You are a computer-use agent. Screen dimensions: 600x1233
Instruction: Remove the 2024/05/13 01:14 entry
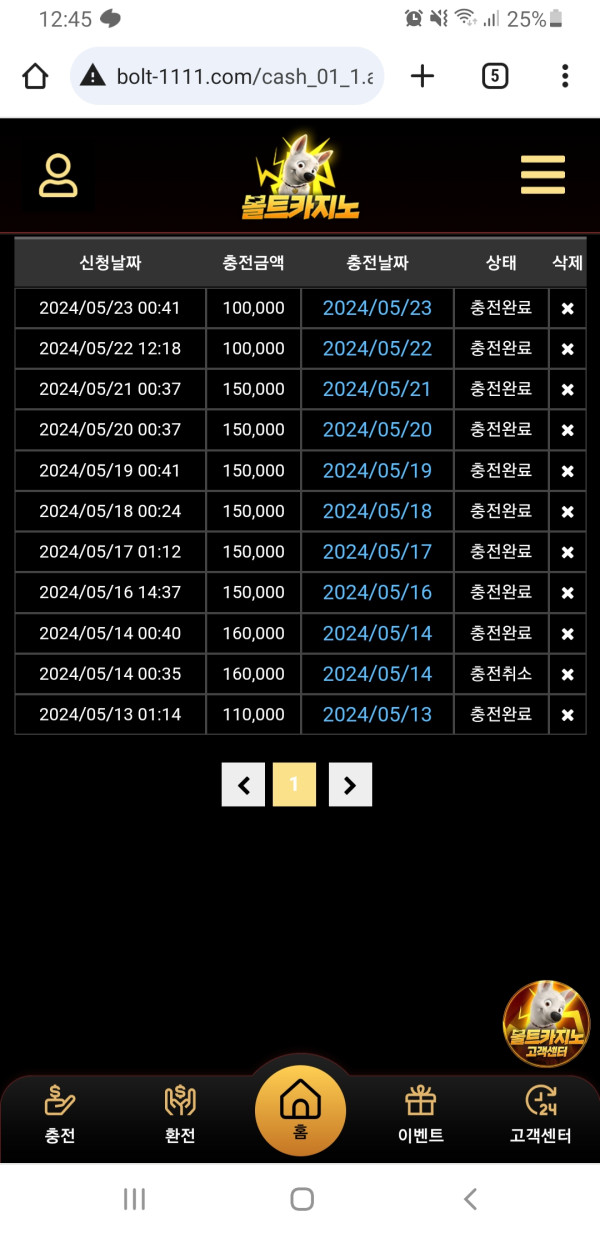point(567,716)
